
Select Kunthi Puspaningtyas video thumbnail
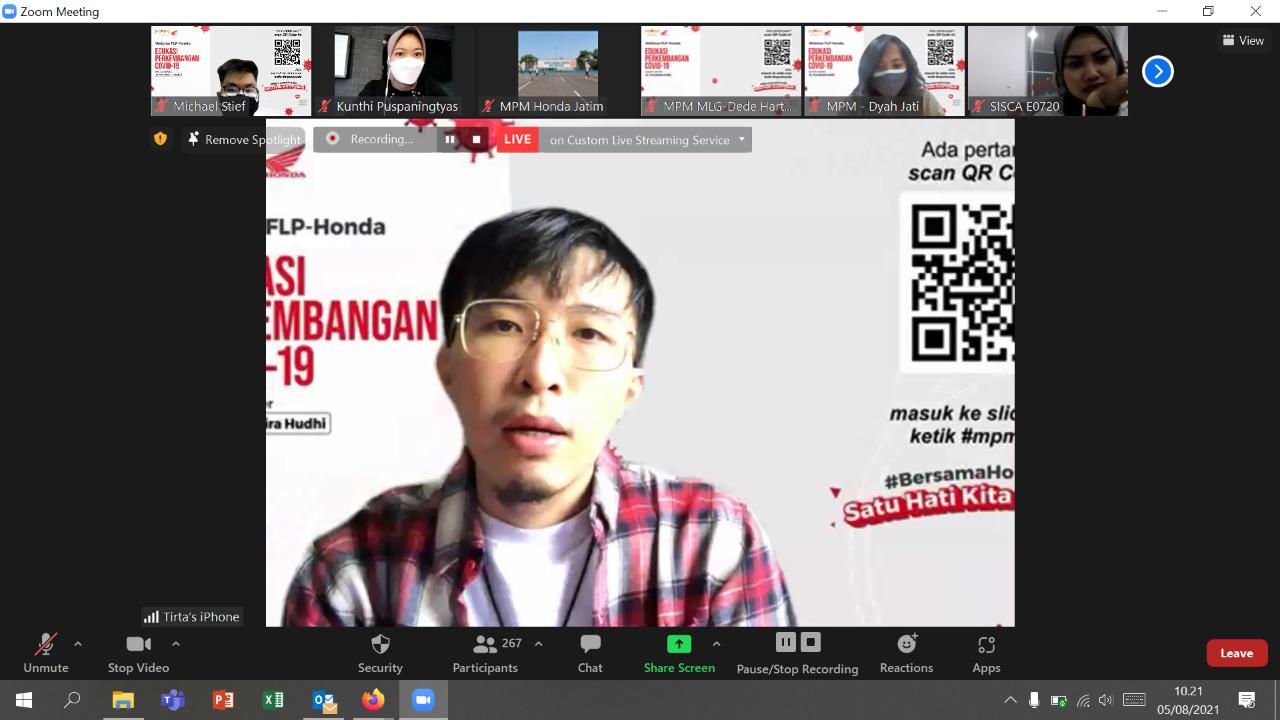[x=394, y=71]
